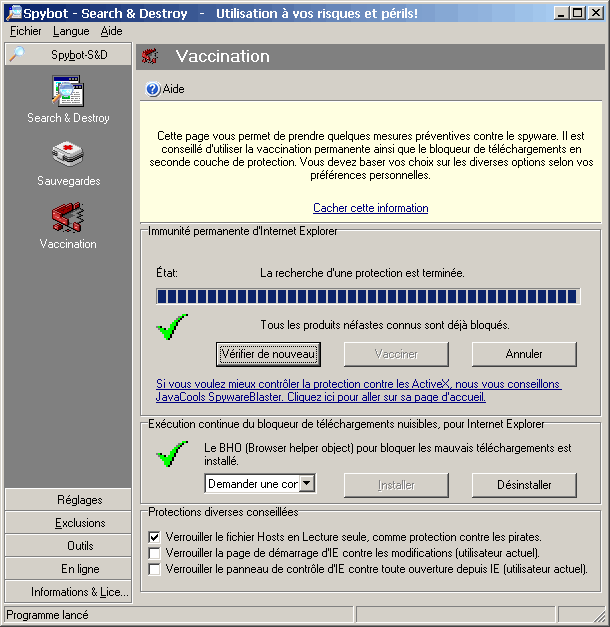Image resolution: width=610 pixels, height=627 pixels.
Task: Click 'La recherche d'une protection est terminée' text
Action: point(362,273)
